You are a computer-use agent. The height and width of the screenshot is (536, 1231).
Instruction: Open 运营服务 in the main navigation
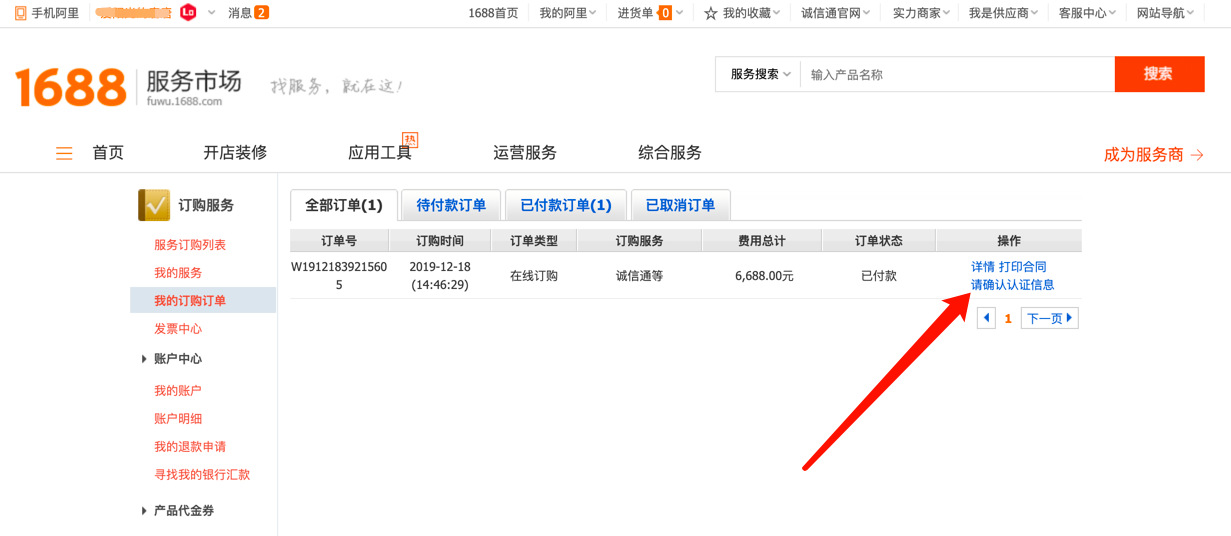525,153
